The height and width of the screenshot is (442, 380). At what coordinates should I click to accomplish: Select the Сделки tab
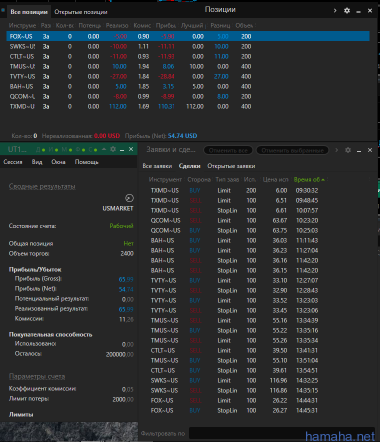click(x=189, y=166)
